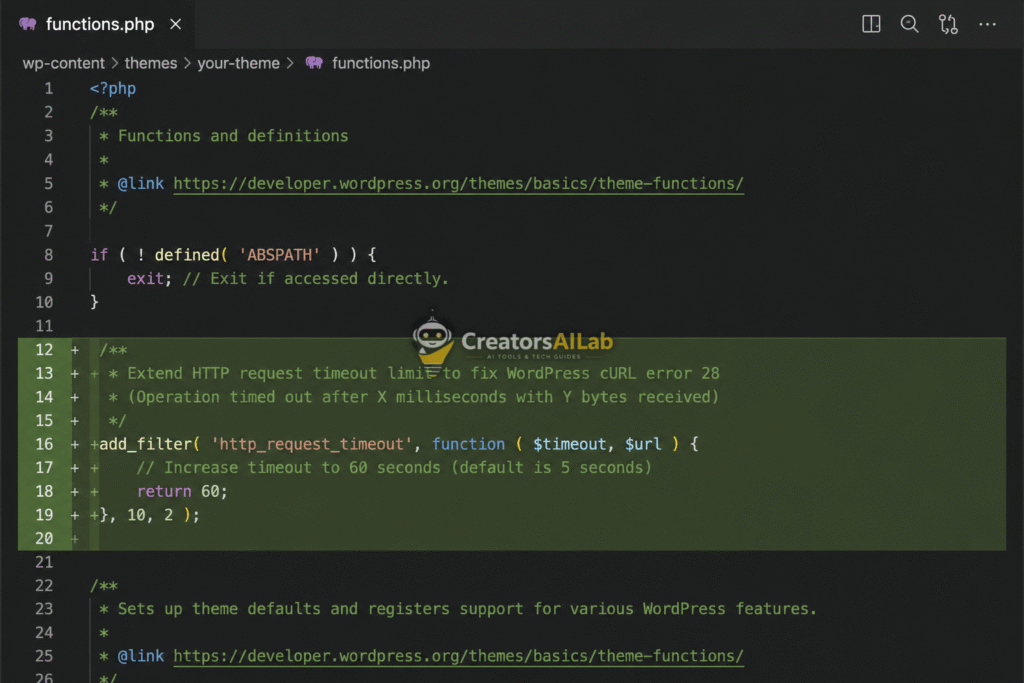
Task: Click the breadcrumb PHP elephant icon
Action: [x=315, y=63]
